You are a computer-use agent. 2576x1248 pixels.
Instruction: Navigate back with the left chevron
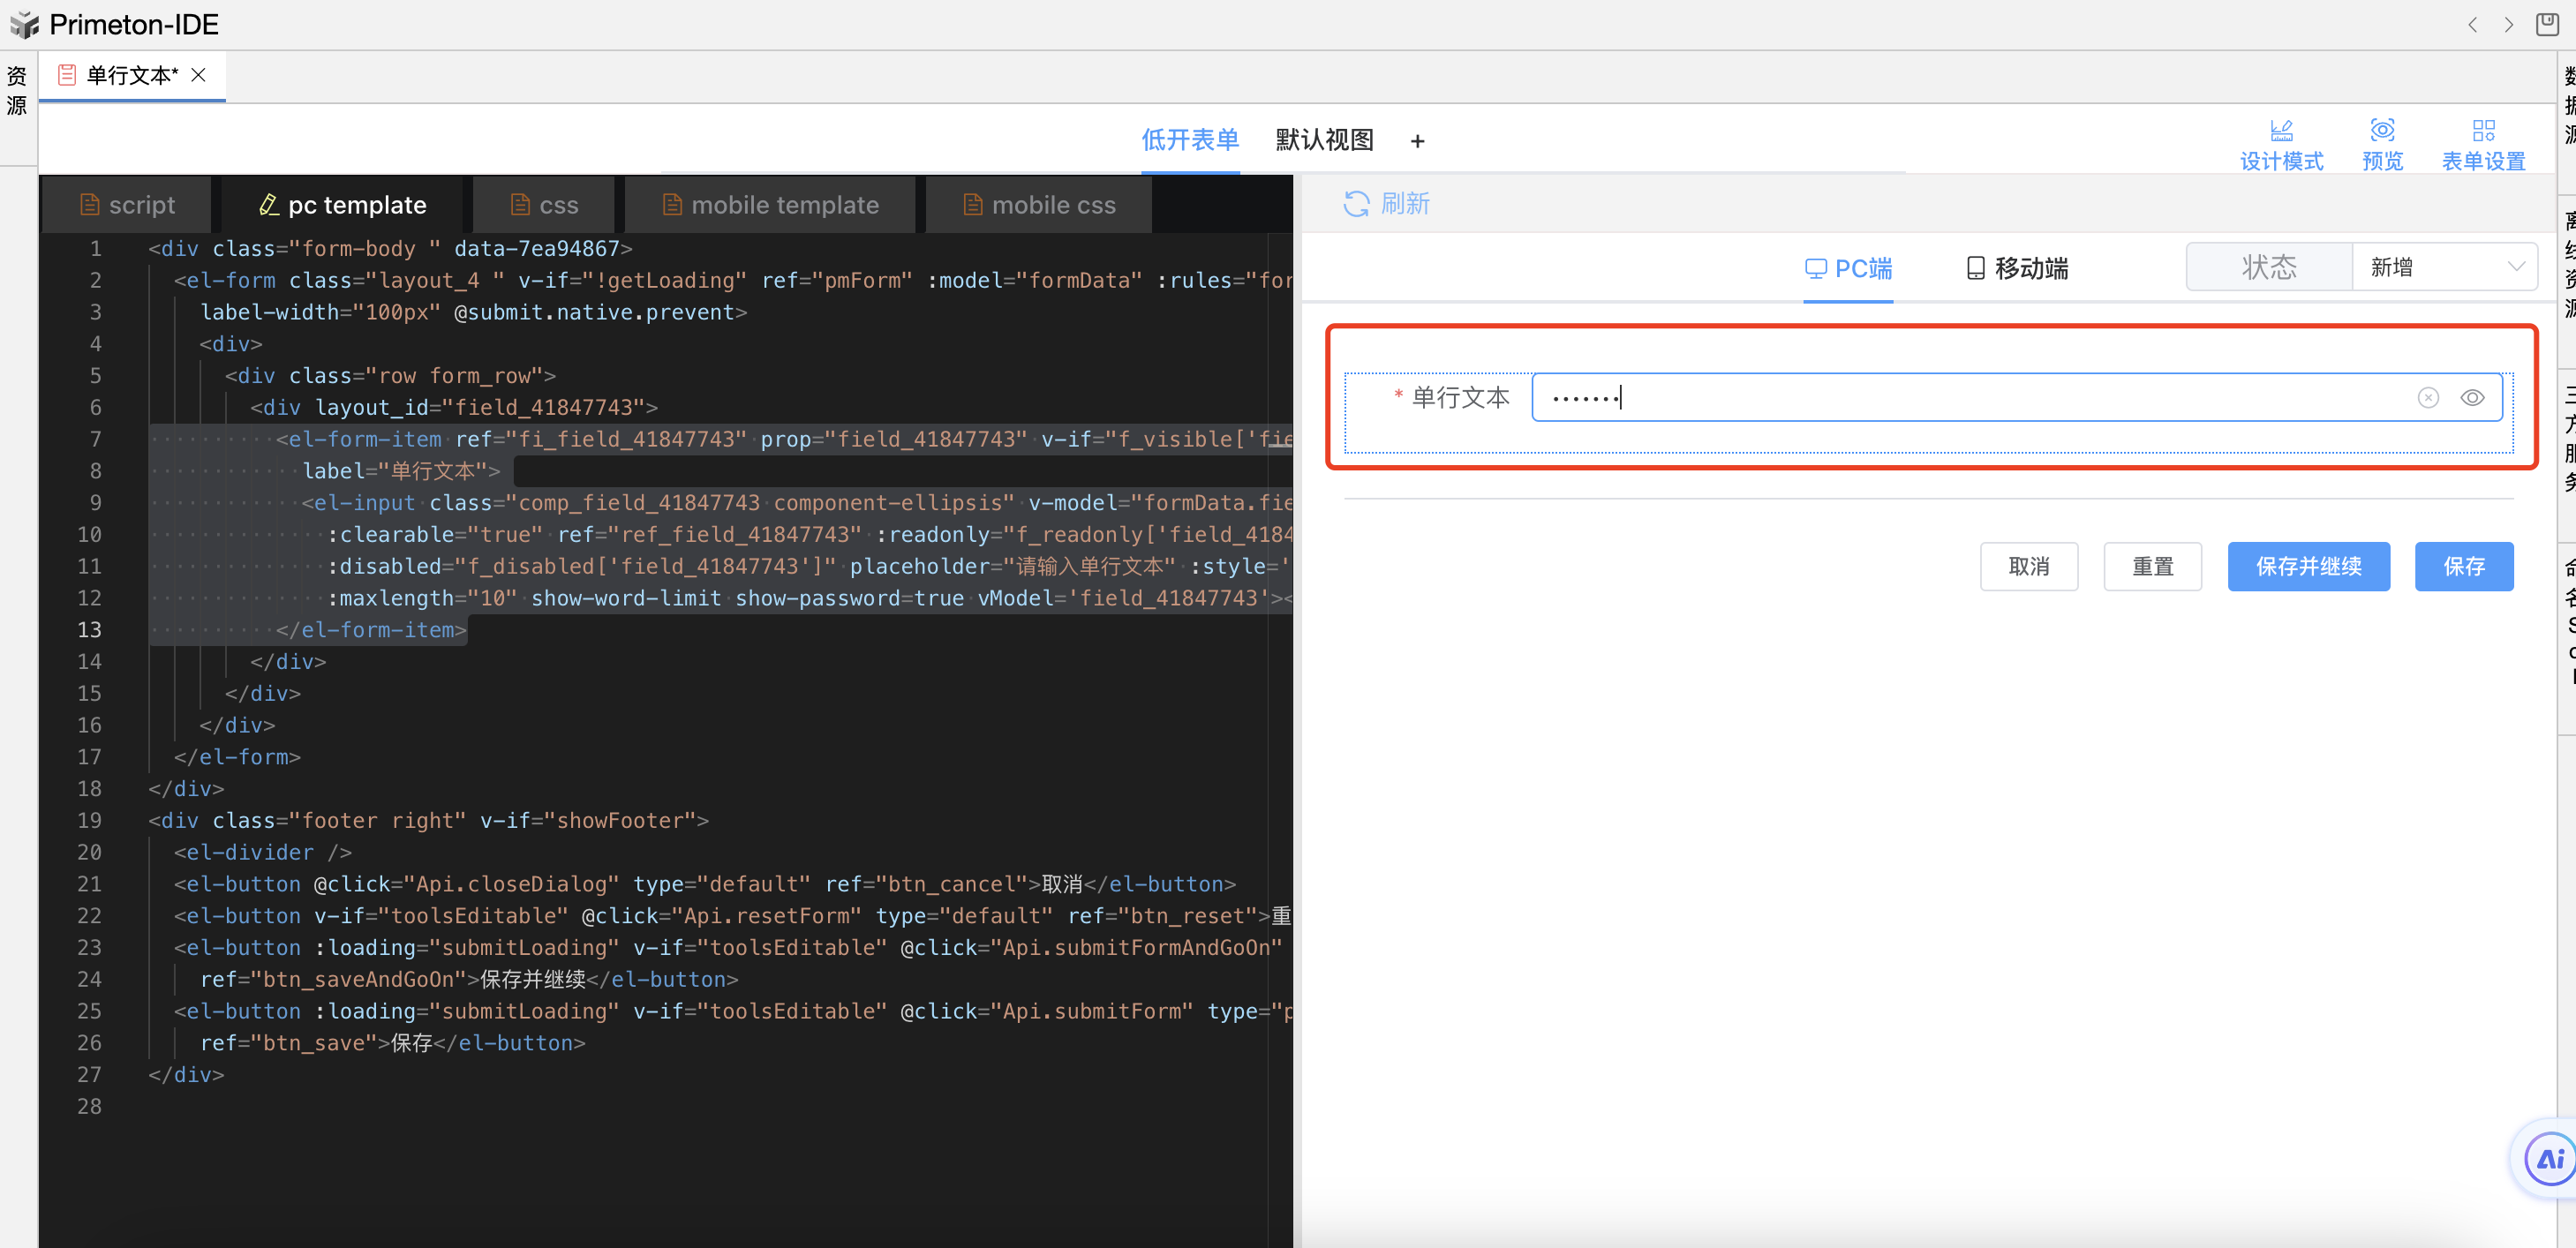coord(2472,24)
